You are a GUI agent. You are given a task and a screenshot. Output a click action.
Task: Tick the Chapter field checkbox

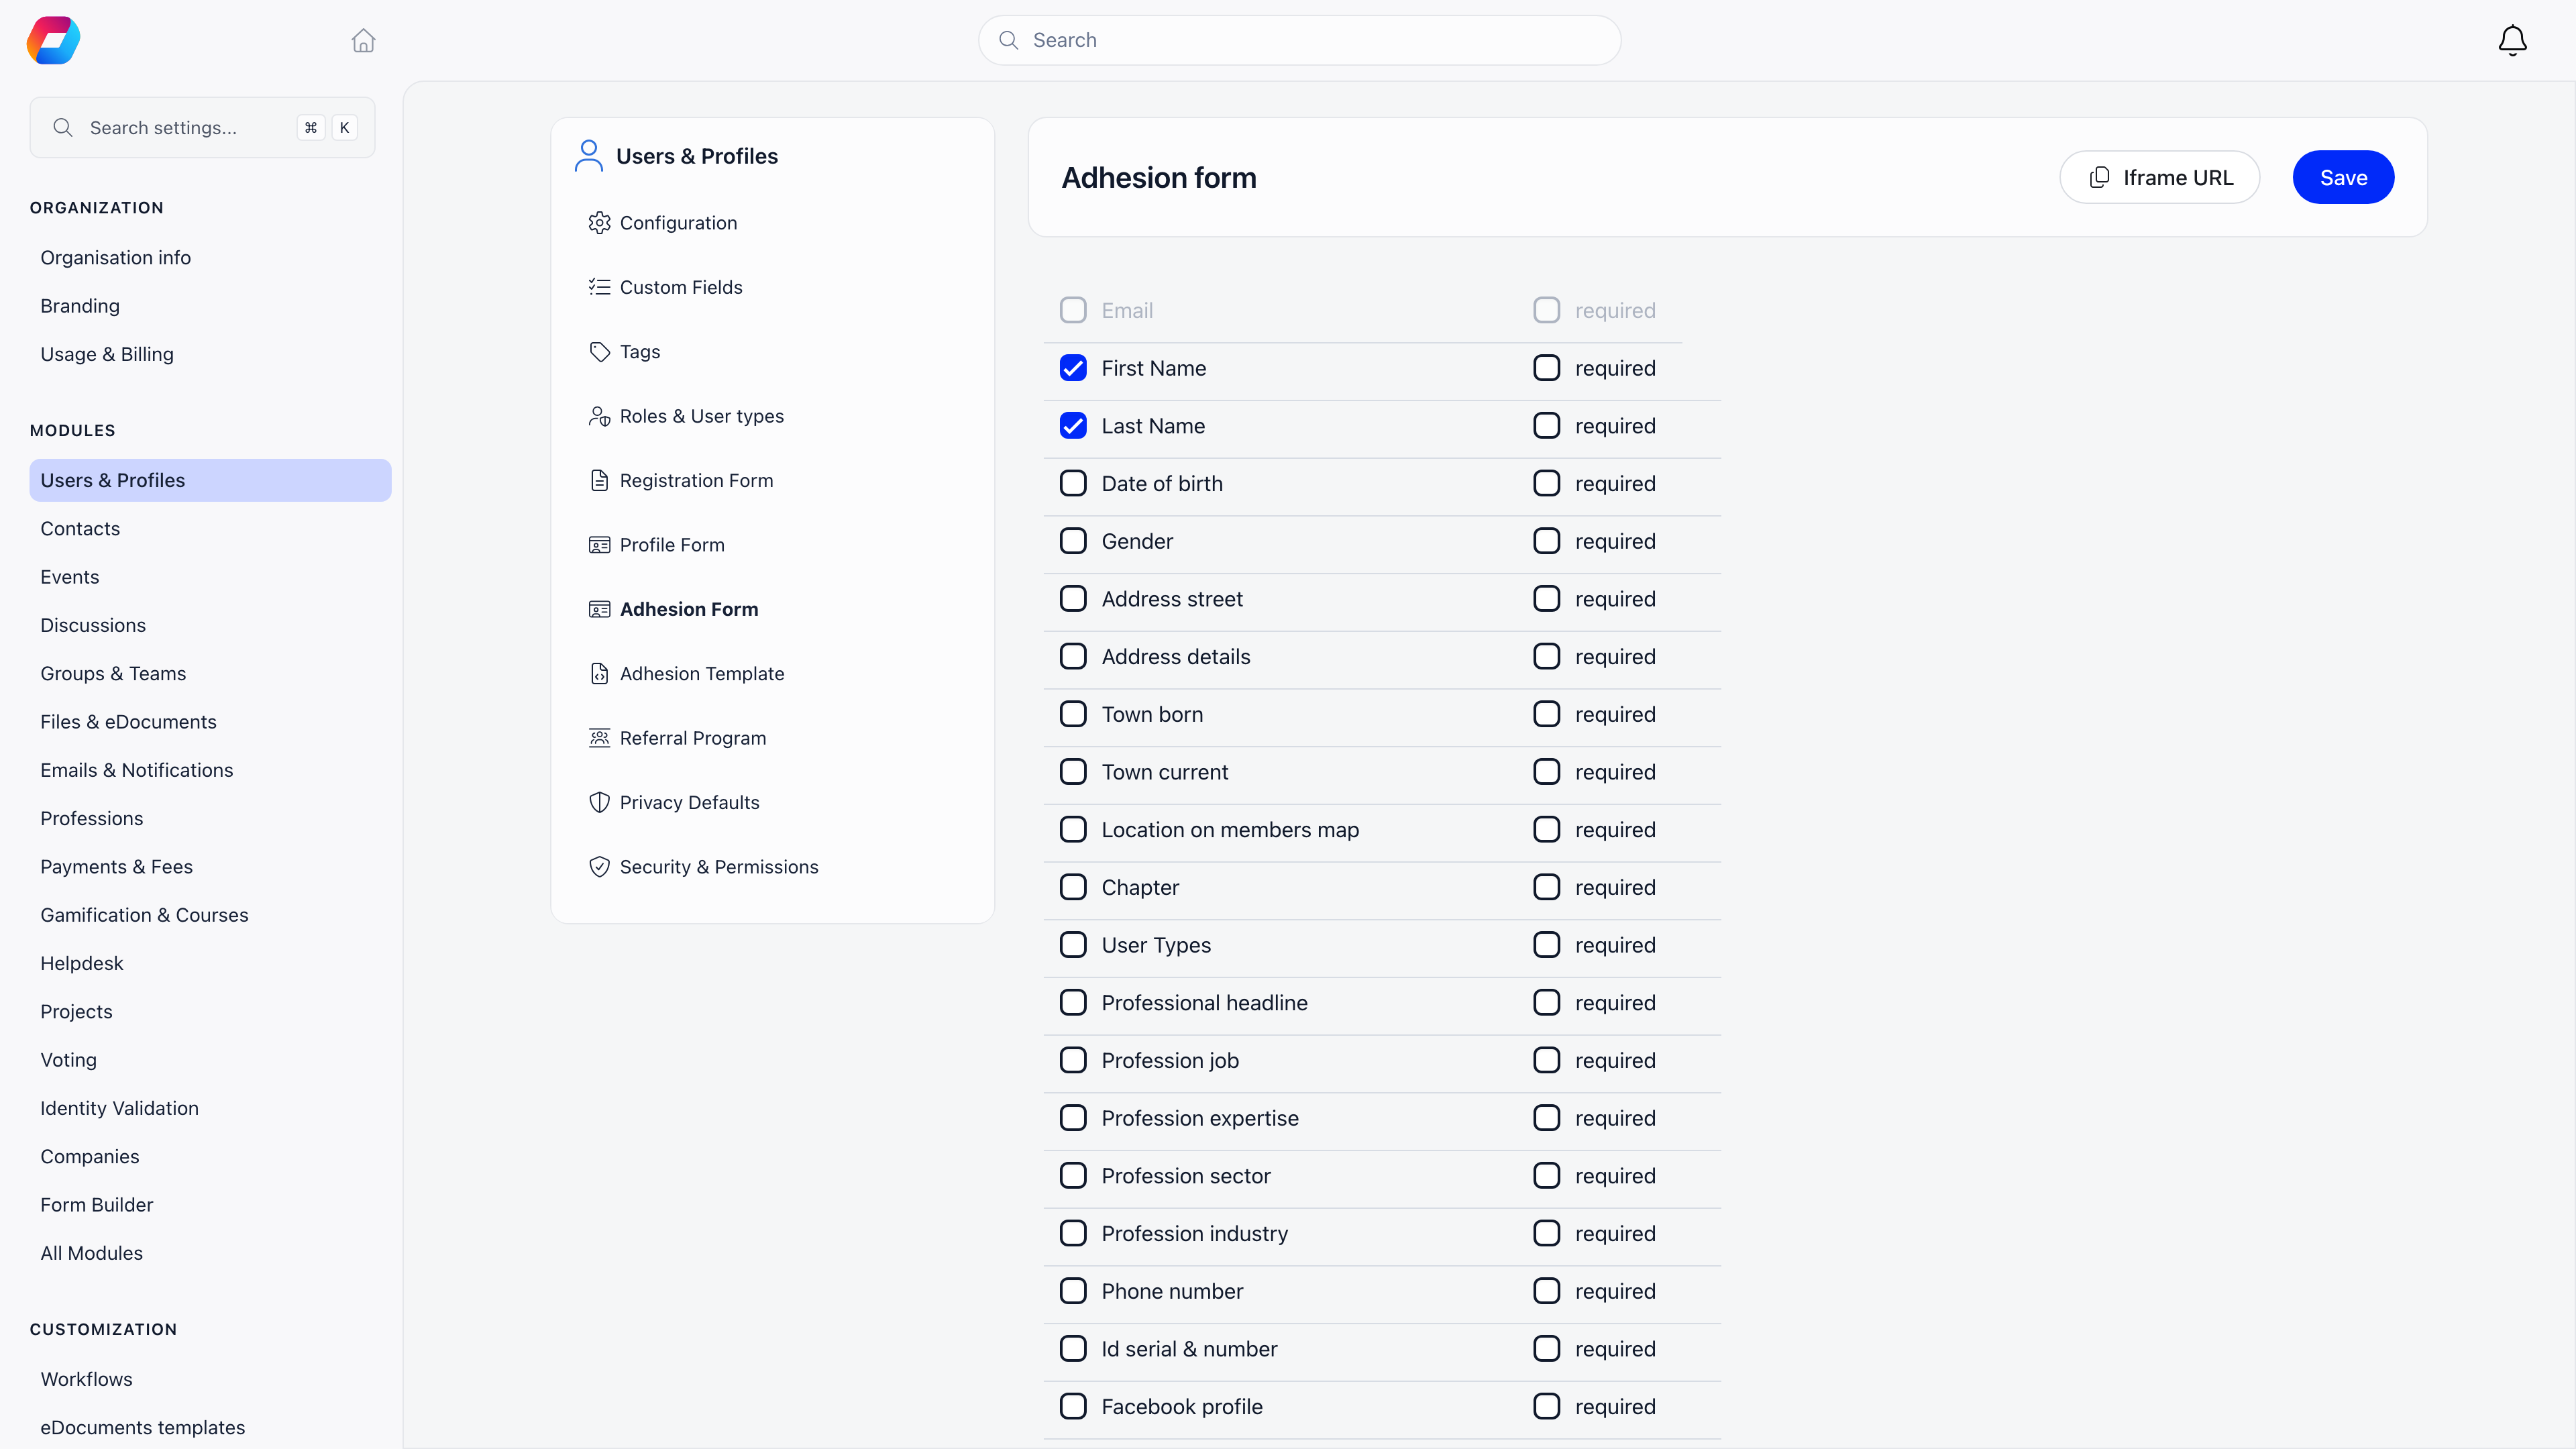[1073, 887]
